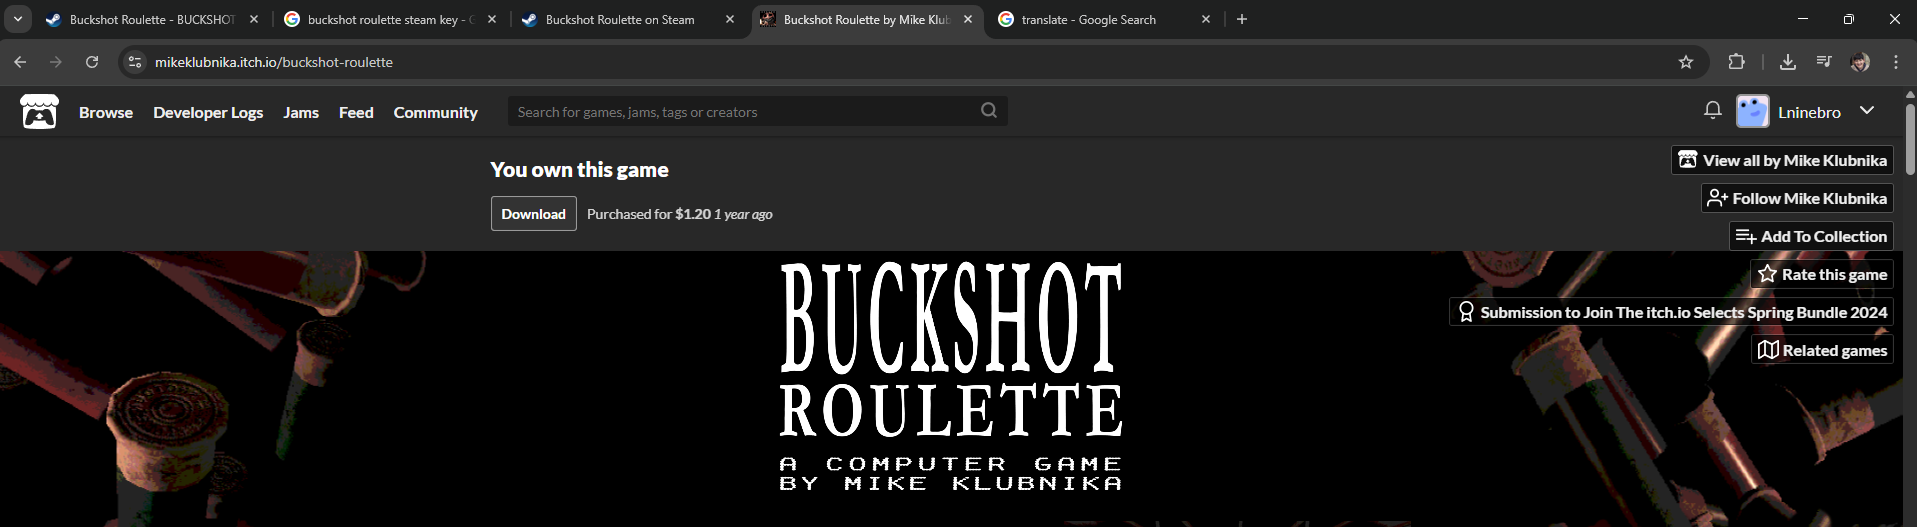Click View all by Mike Klubnika
This screenshot has width=1917, height=527.
(x=1782, y=160)
